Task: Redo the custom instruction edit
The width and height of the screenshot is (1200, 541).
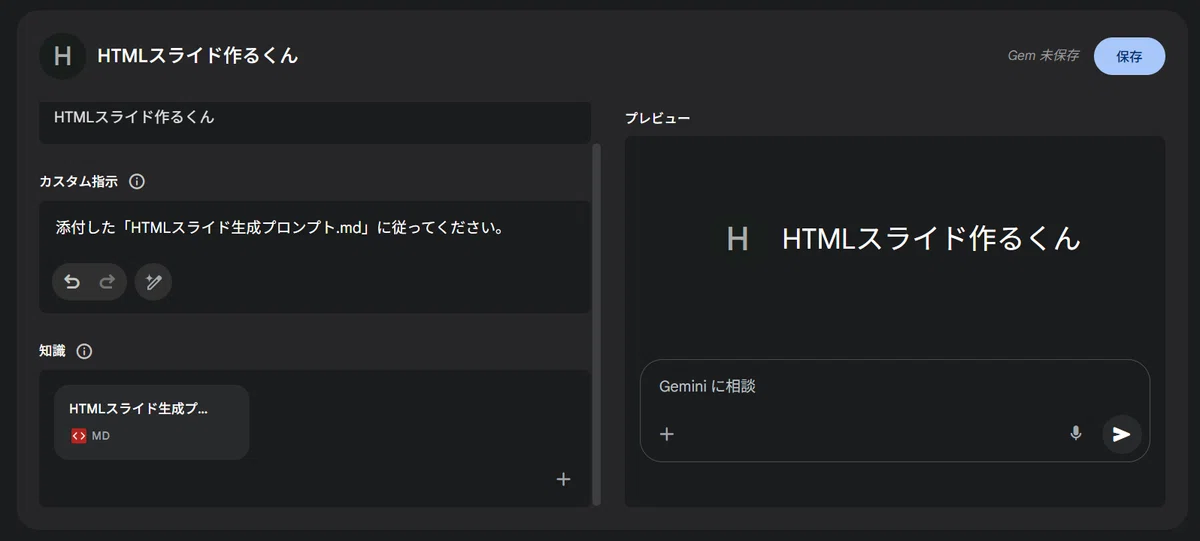Action: (x=107, y=283)
